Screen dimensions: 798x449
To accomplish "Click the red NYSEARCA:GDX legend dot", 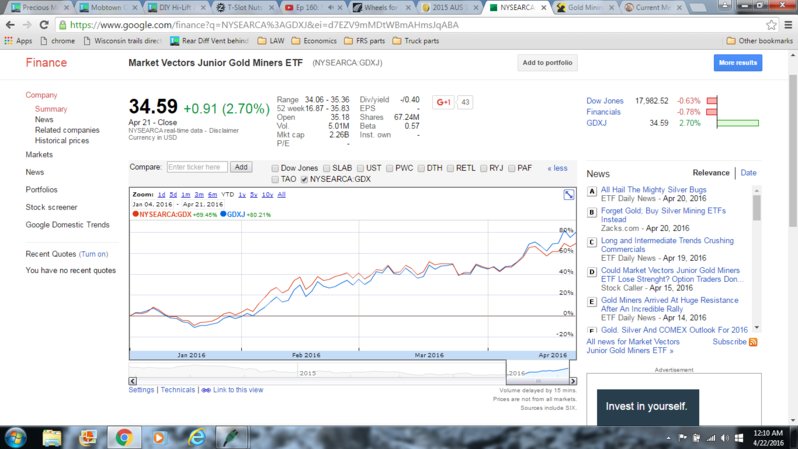I will 135,214.
